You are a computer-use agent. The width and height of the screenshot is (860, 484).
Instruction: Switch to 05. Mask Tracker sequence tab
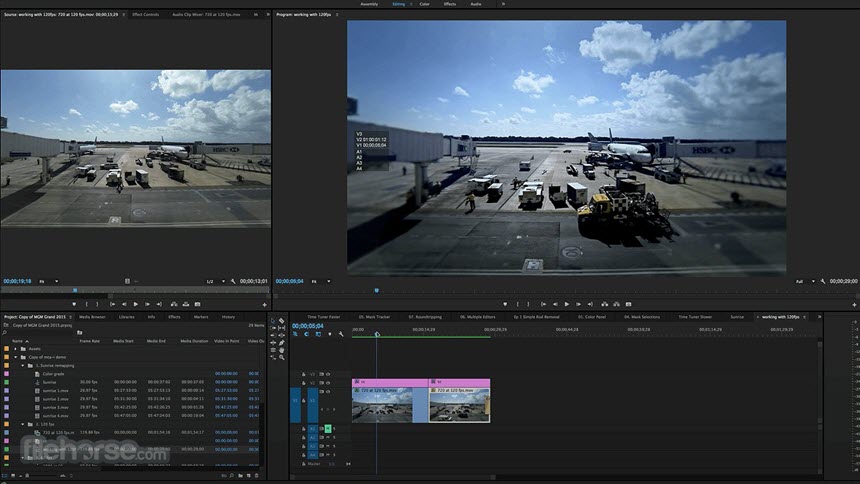click(375, 317)
